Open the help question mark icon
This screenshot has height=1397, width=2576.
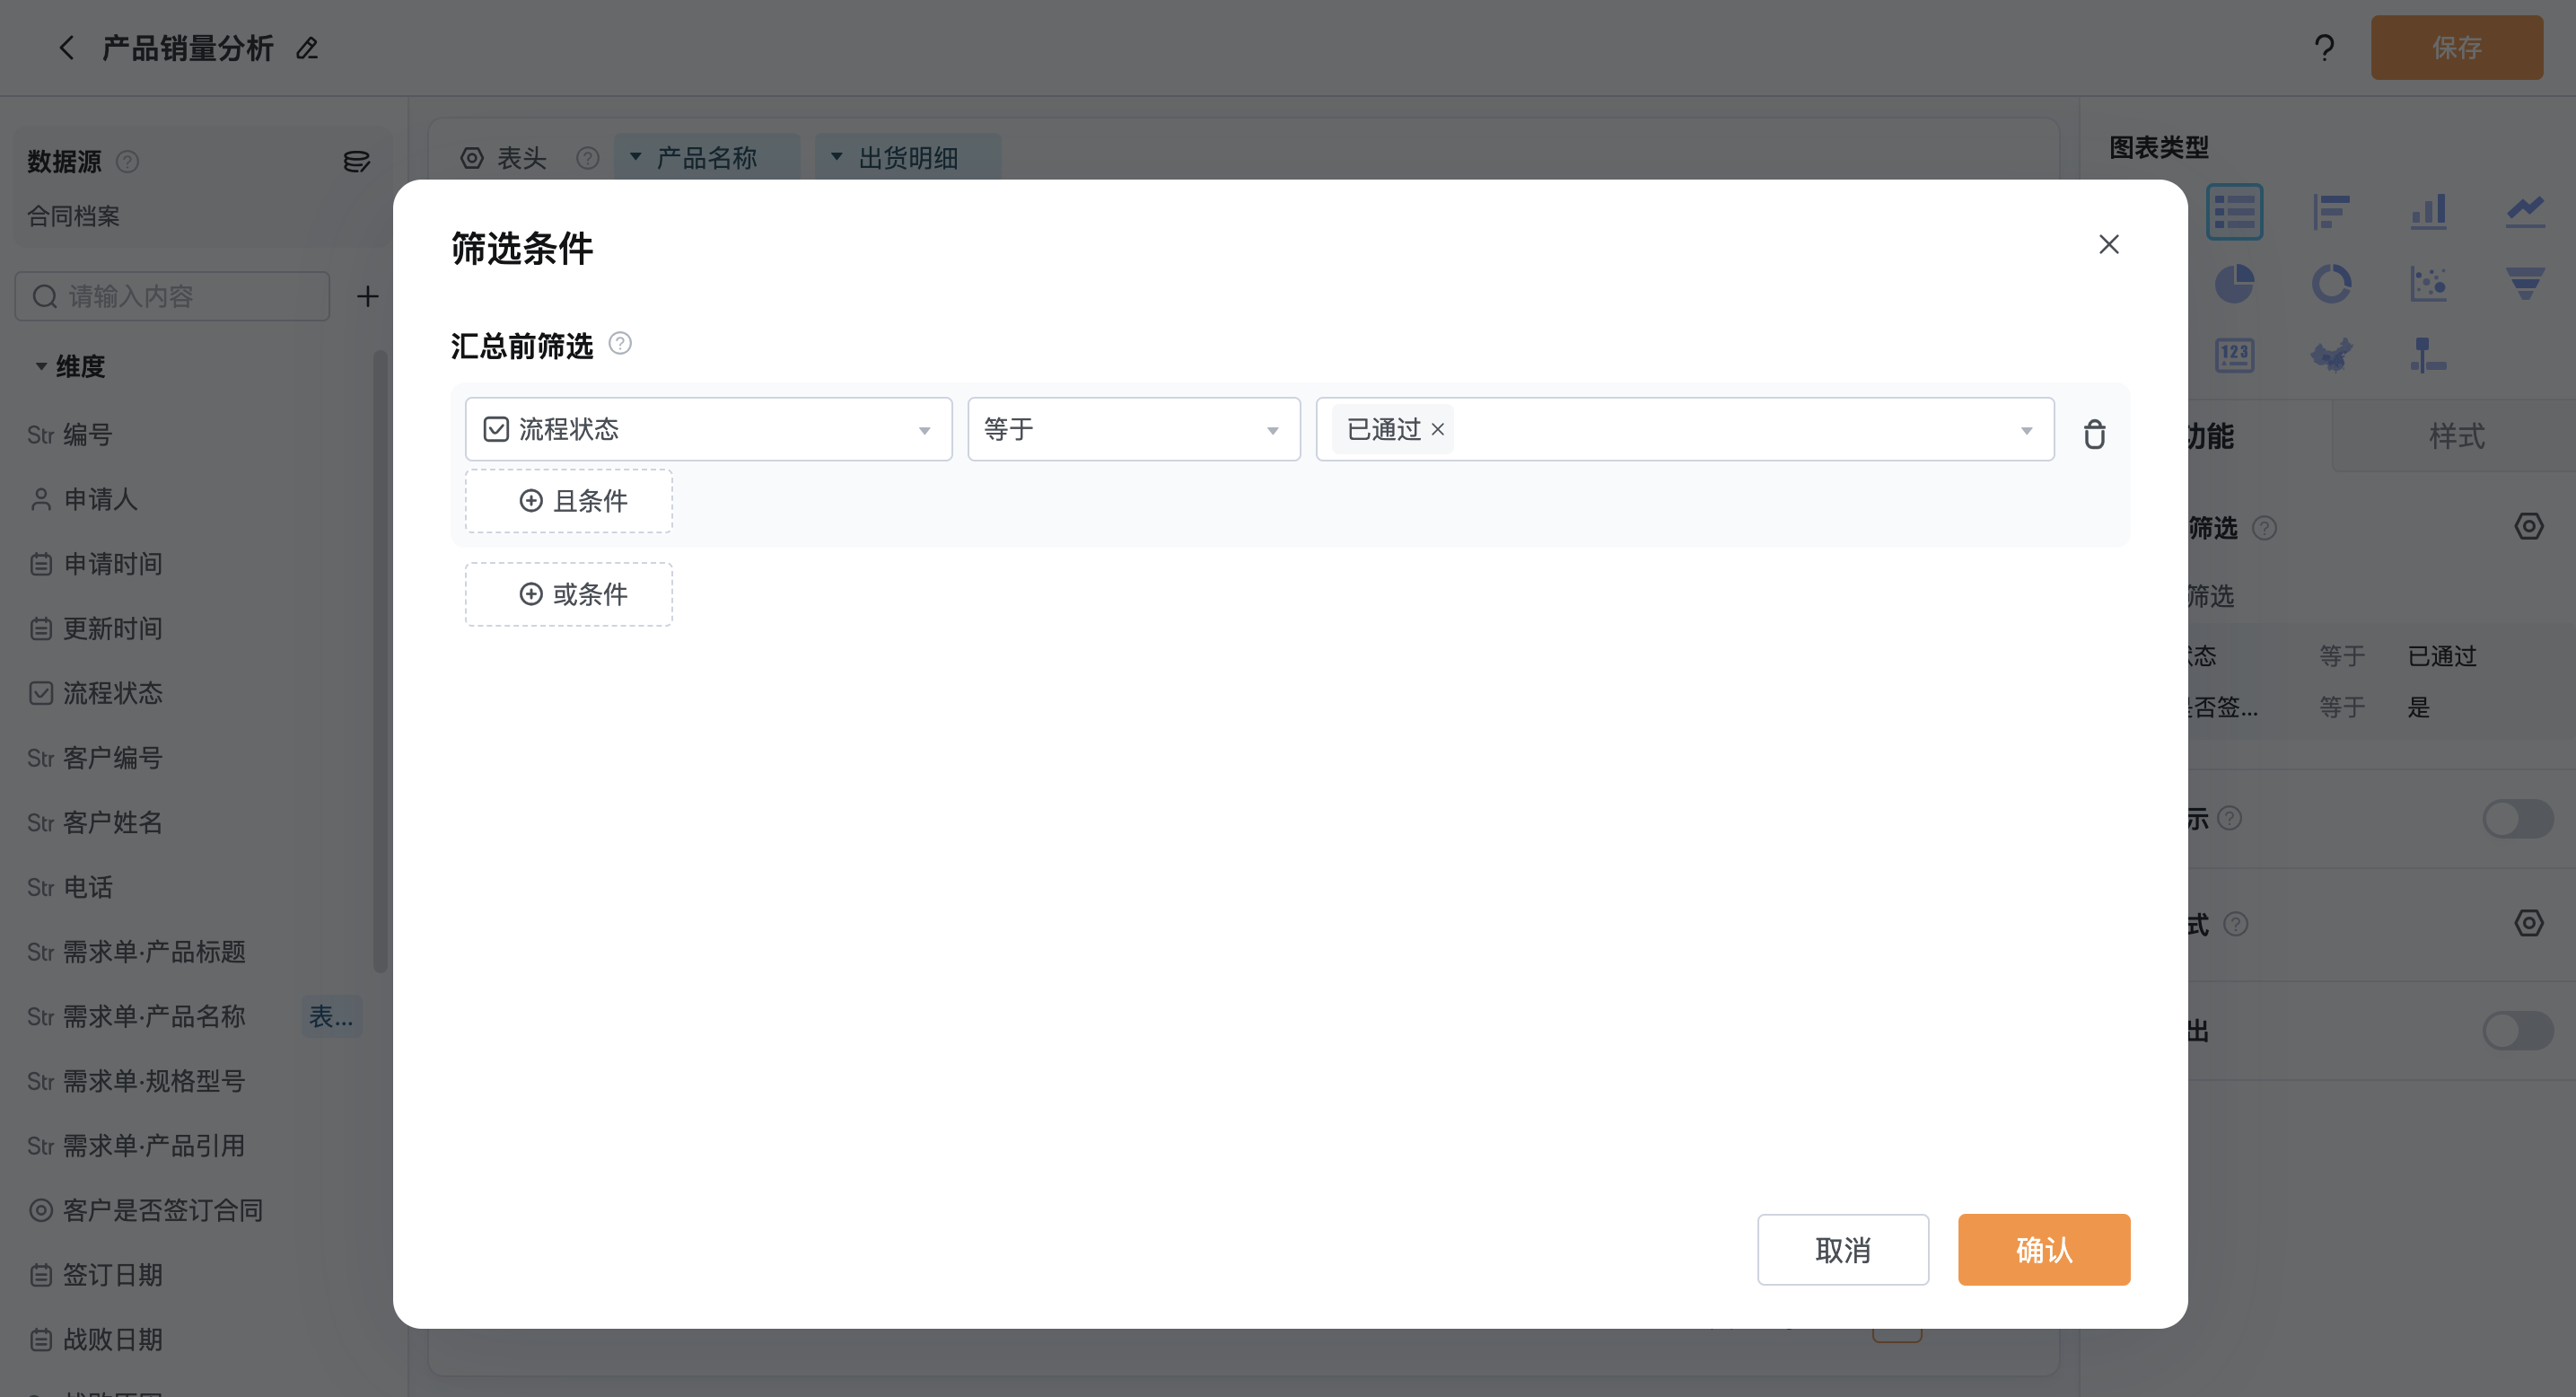pyautogui.click(x=2324, y=48)
